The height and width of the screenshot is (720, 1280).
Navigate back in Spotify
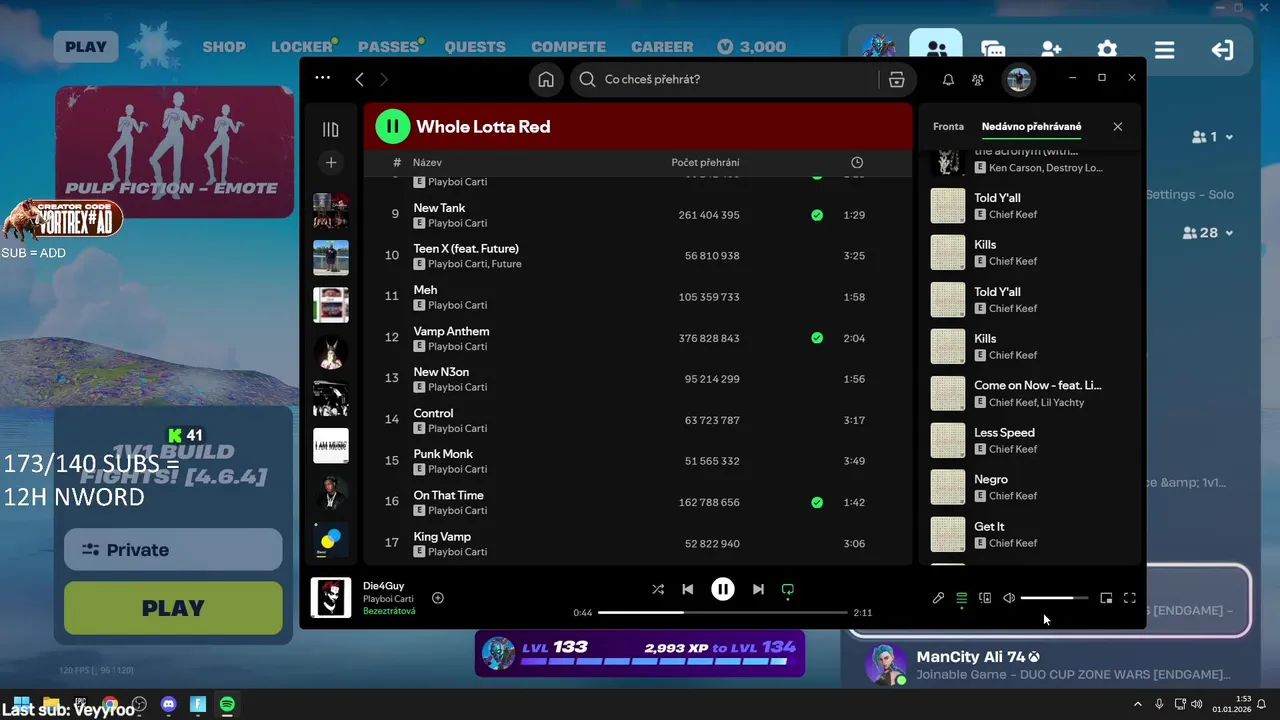point(359,79)
